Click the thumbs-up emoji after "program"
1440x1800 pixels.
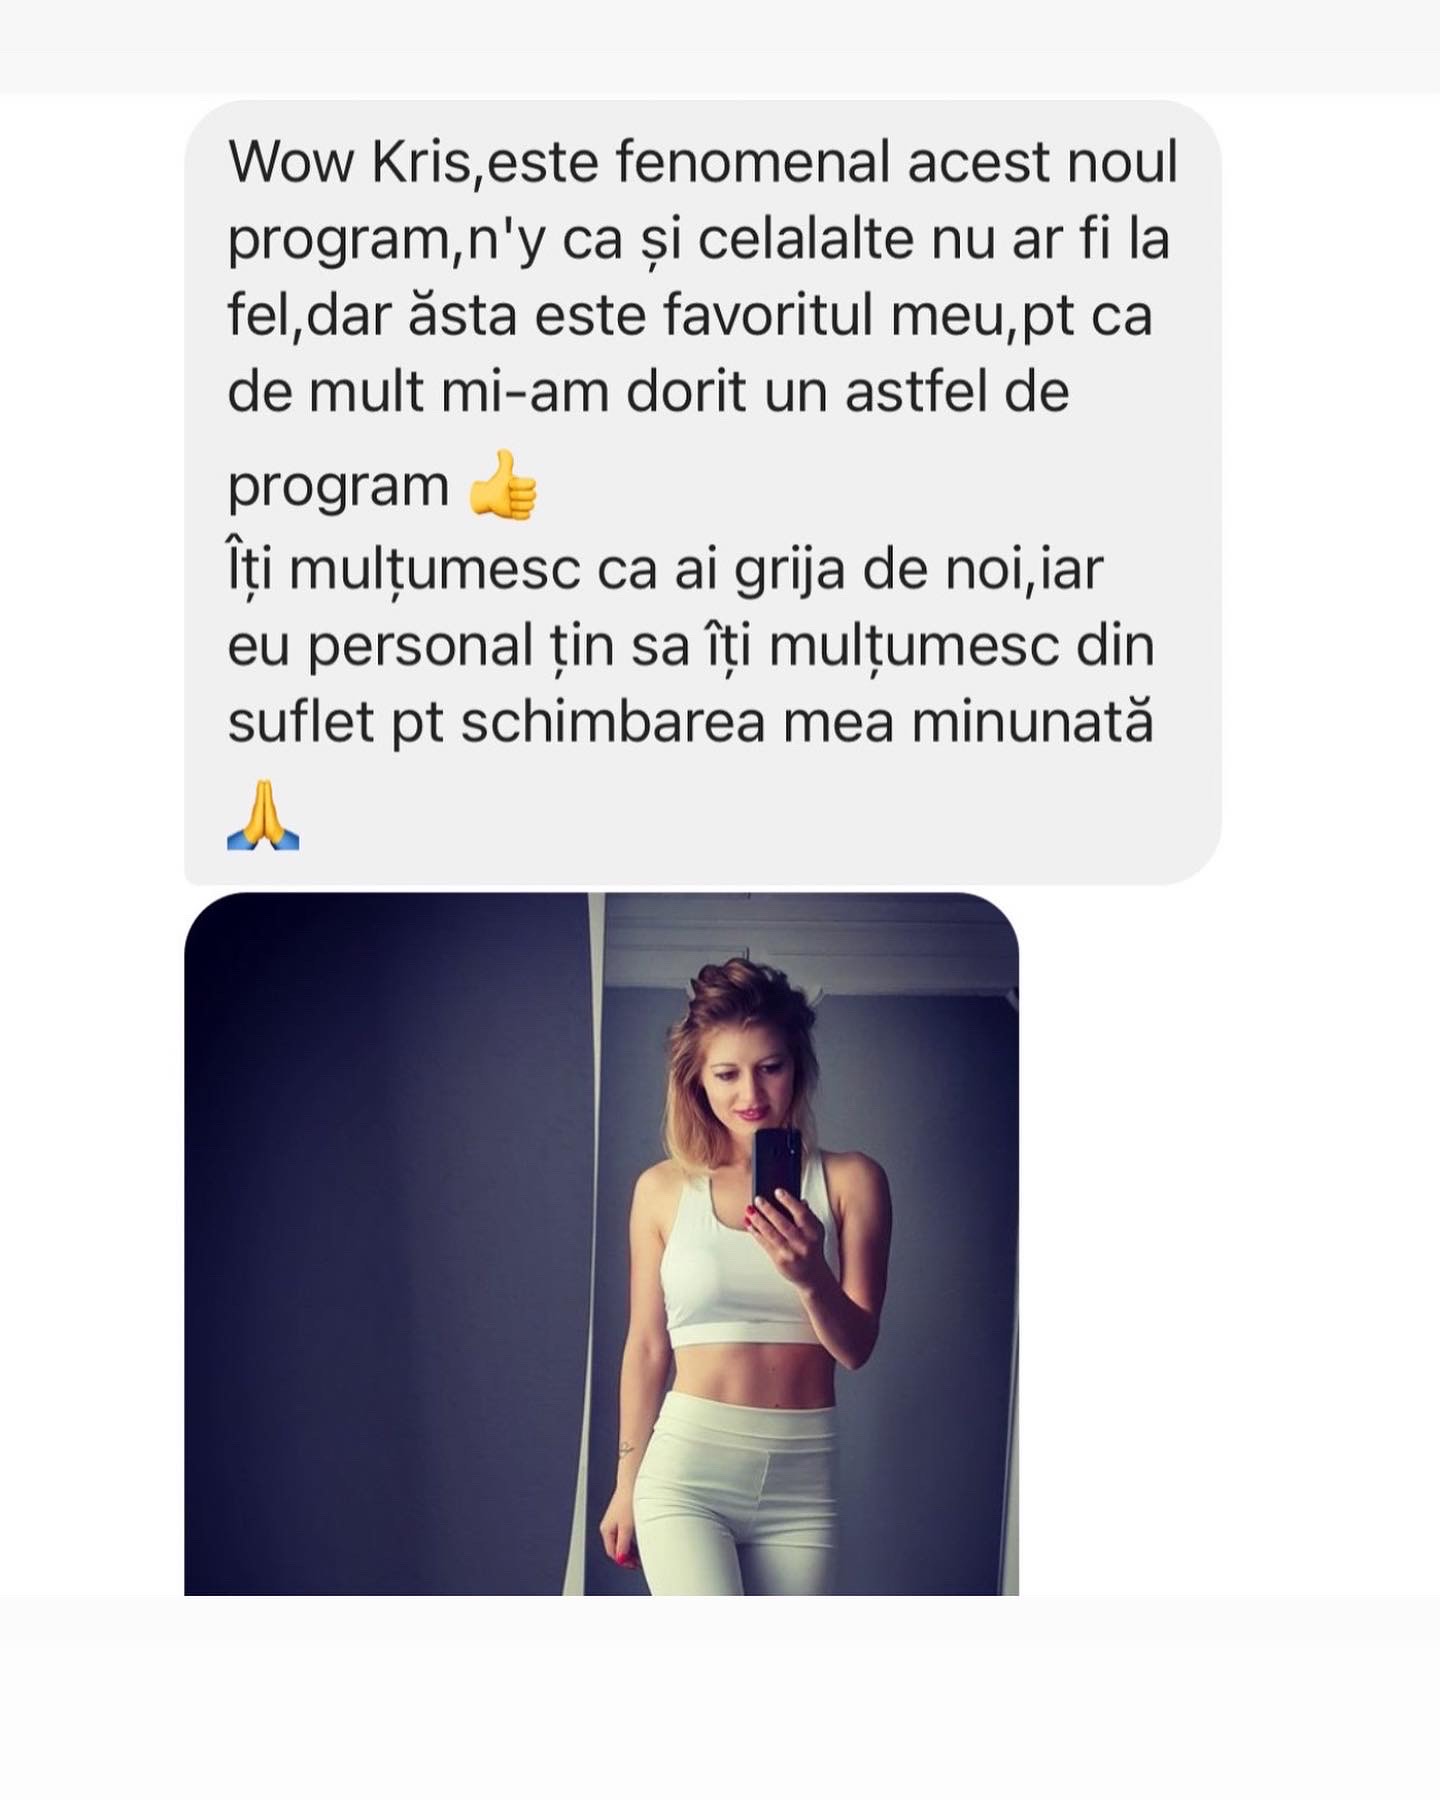tap(503, 485)
